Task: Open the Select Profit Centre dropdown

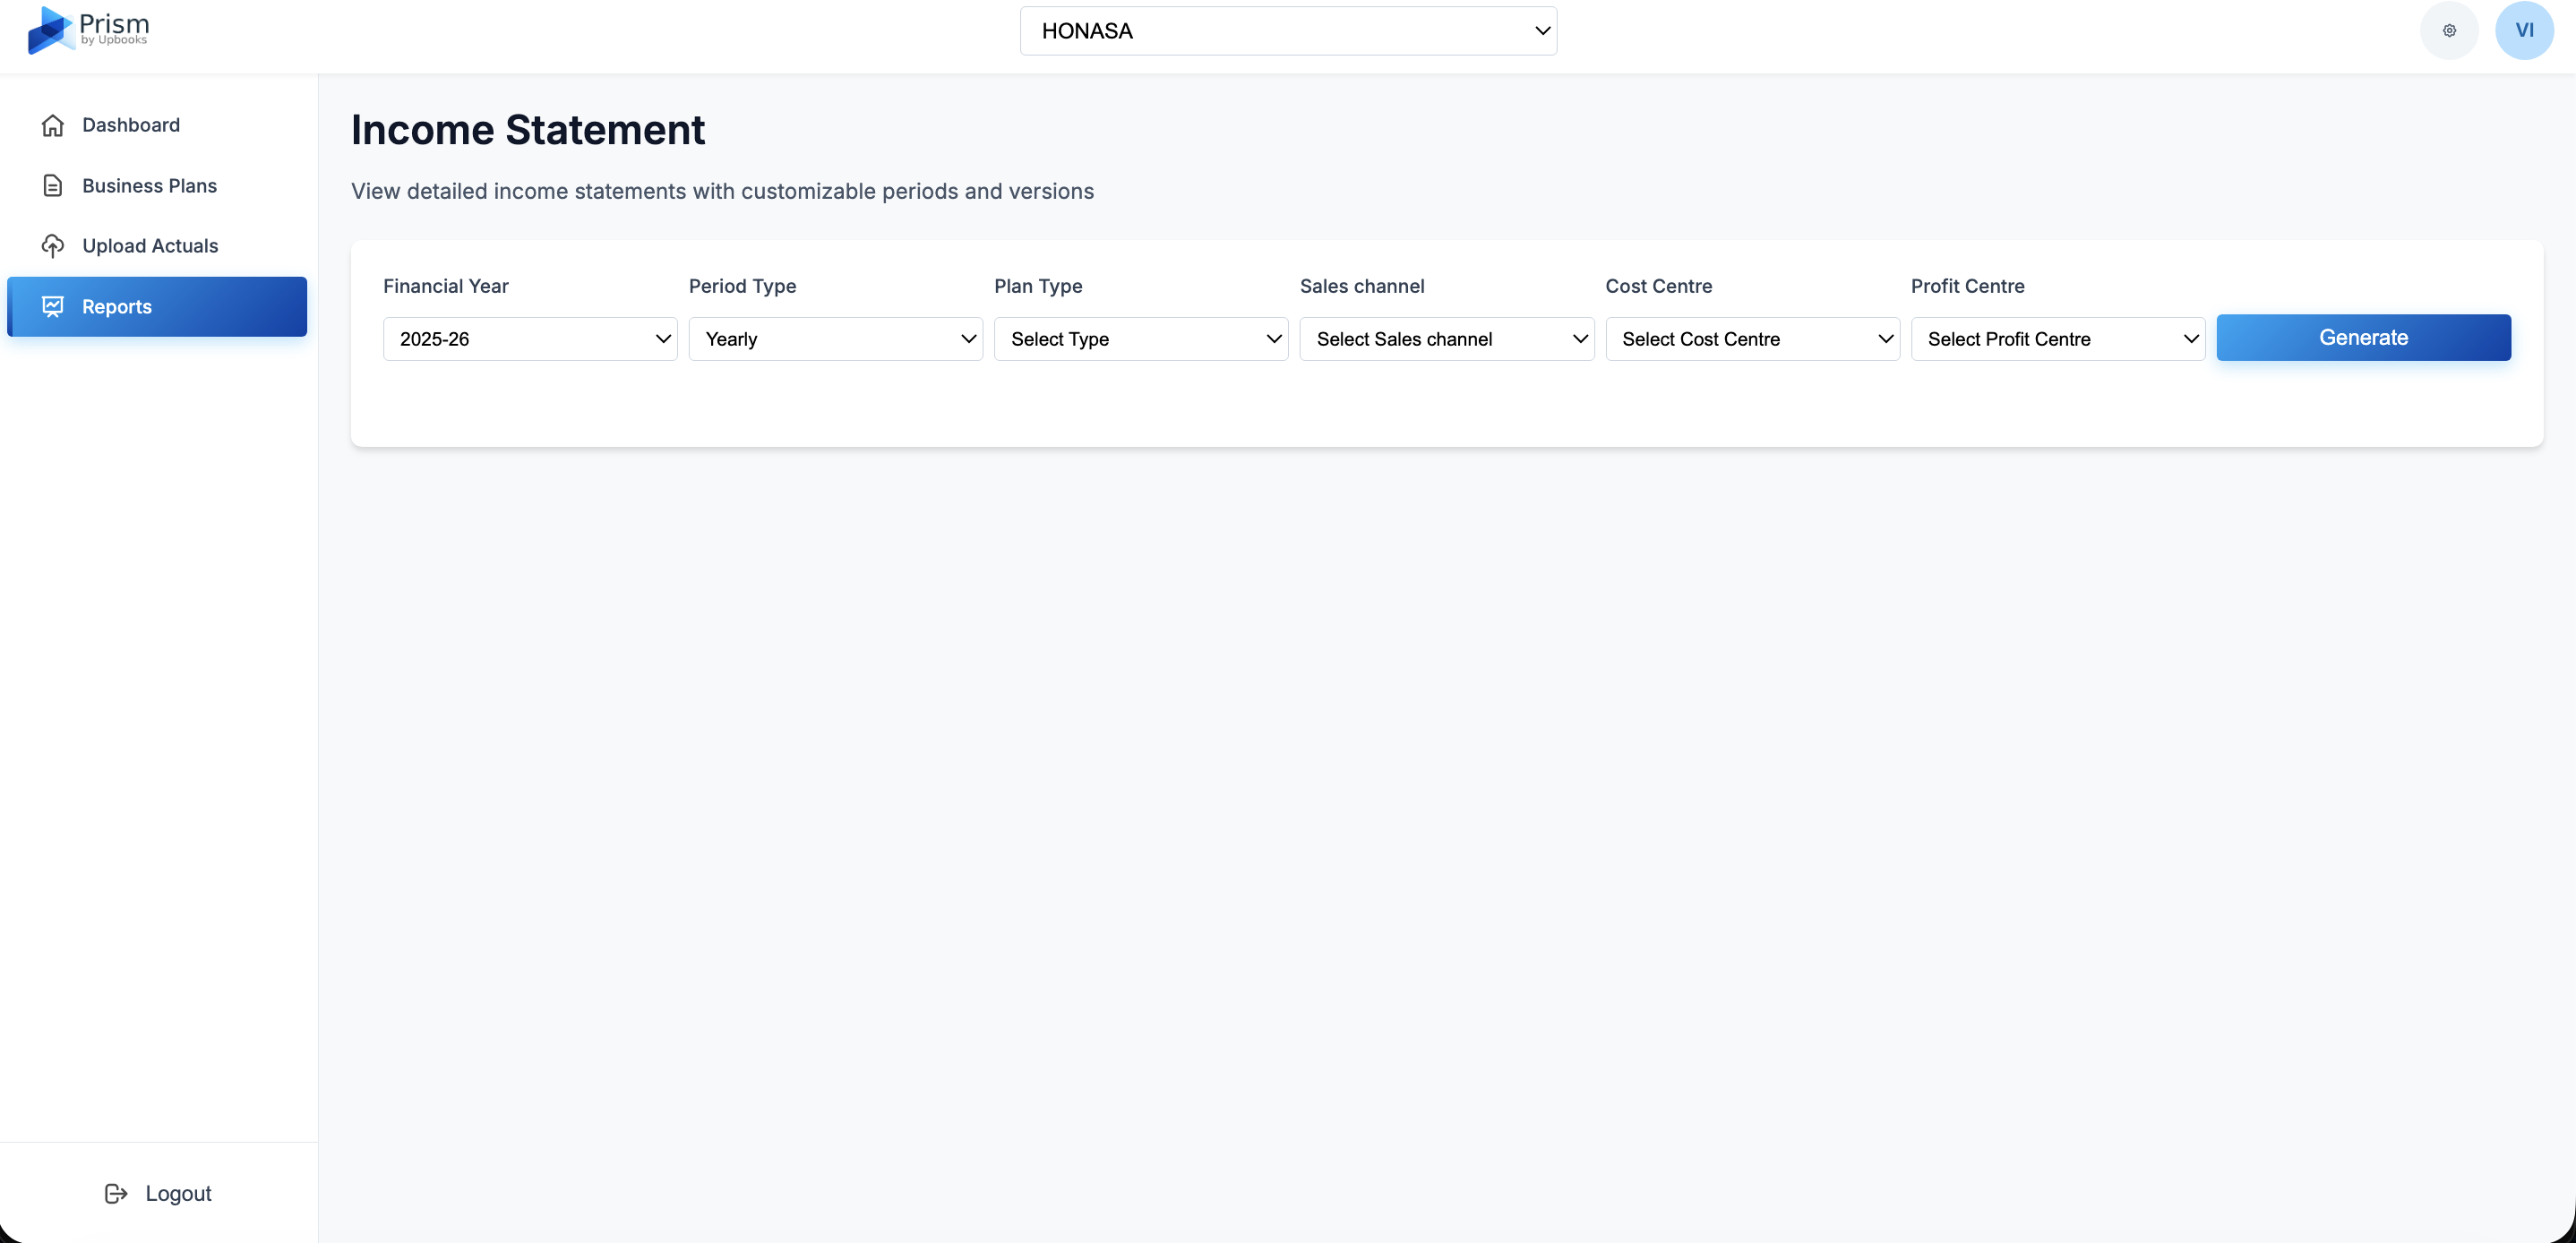Action: click(2057, 339)
